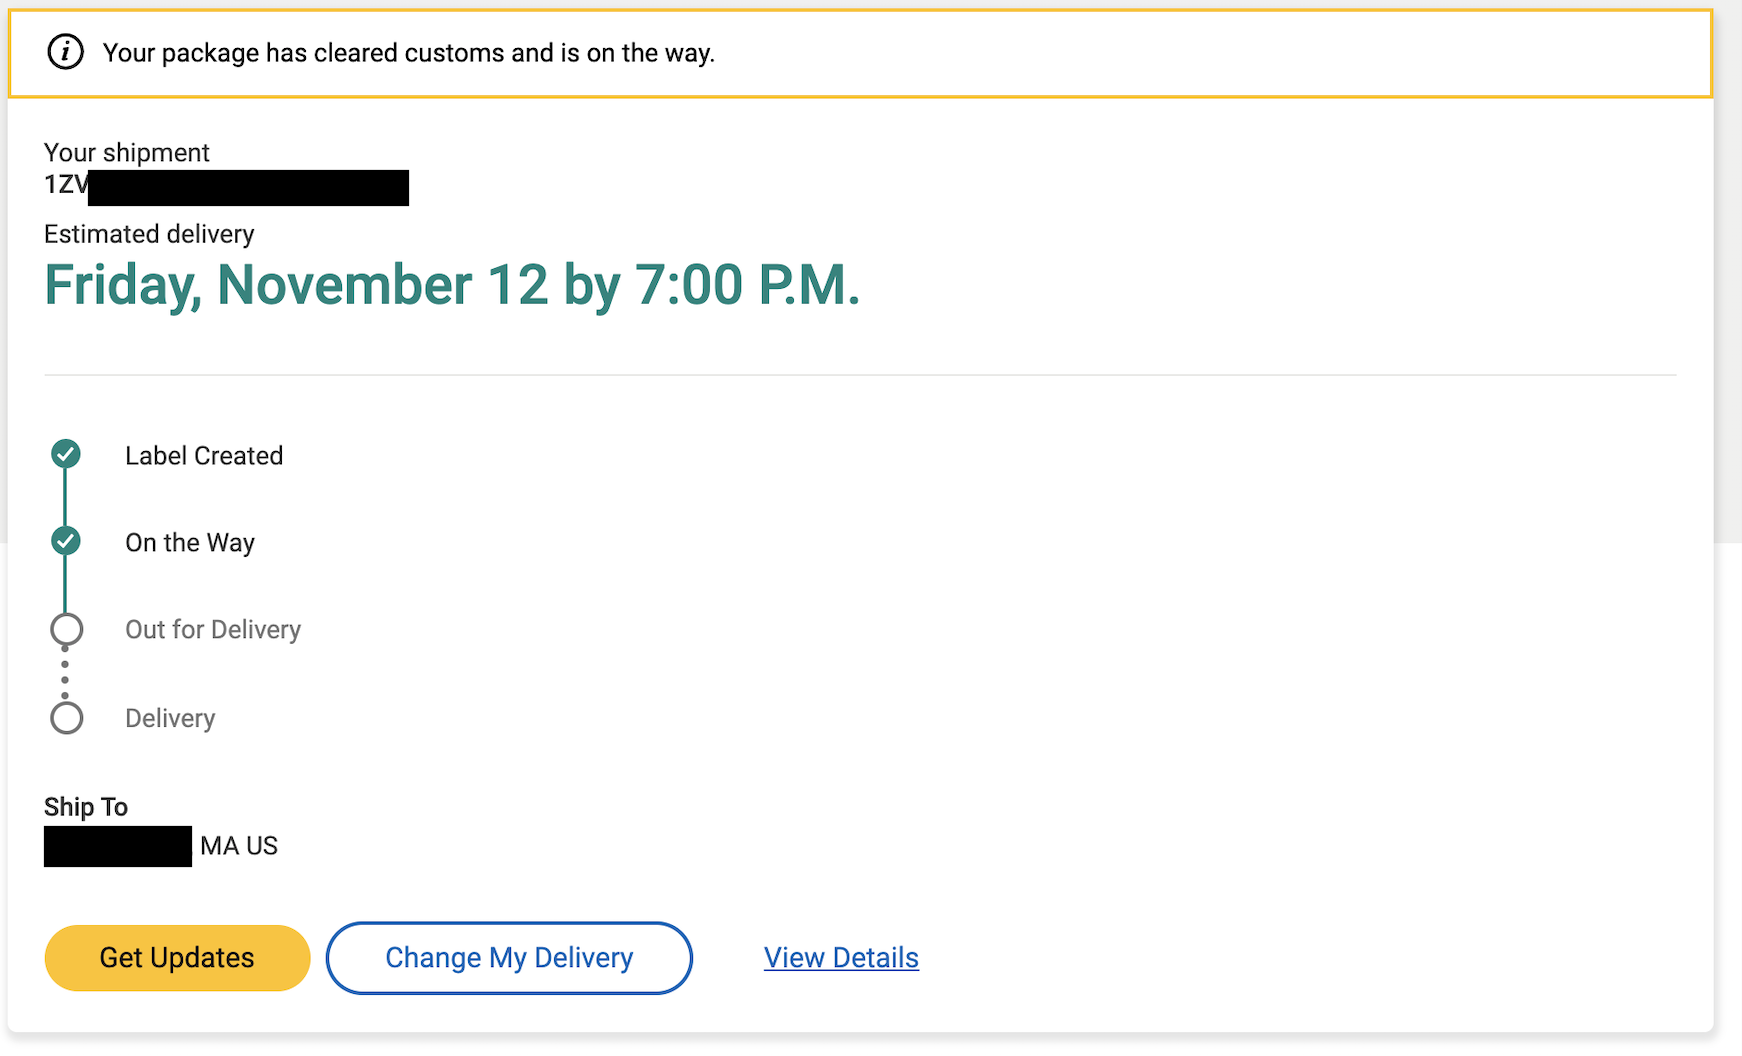The width and height of the screenshot is (1742, 1056).
Task: Click the Friday, November 12 delivery date heading
Action: click(452, 285)
